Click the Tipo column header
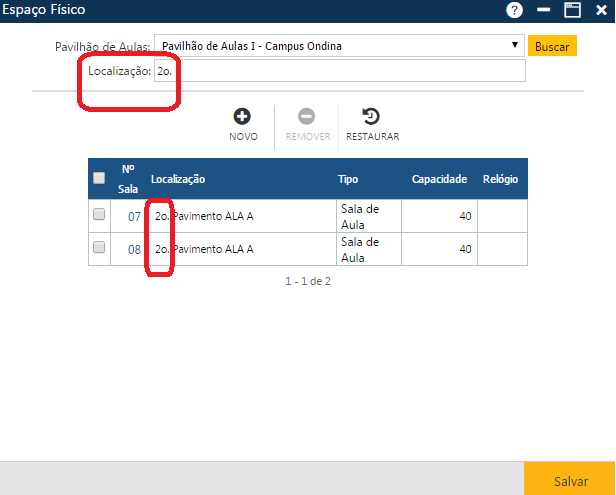The width and height of the screenshot is (616, 495). 348,179
